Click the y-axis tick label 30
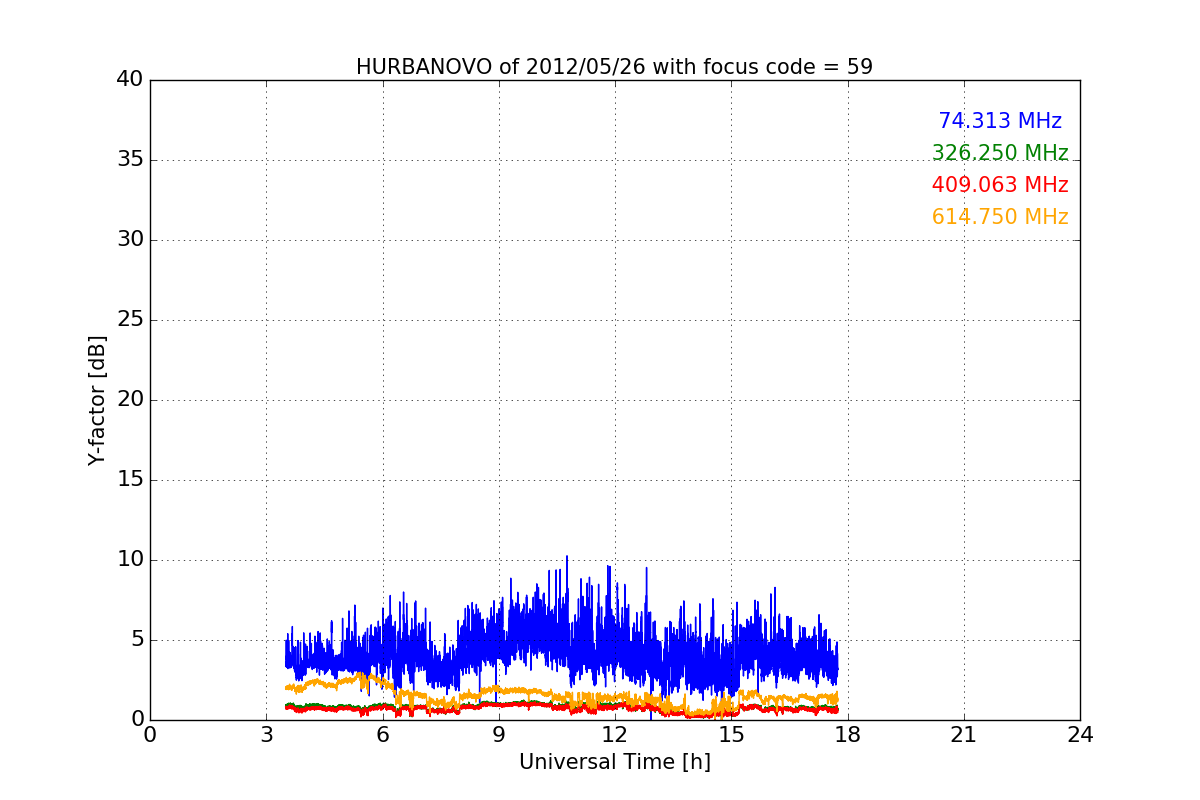This screenshot has width=1200, height=800. tap(129, 240)
